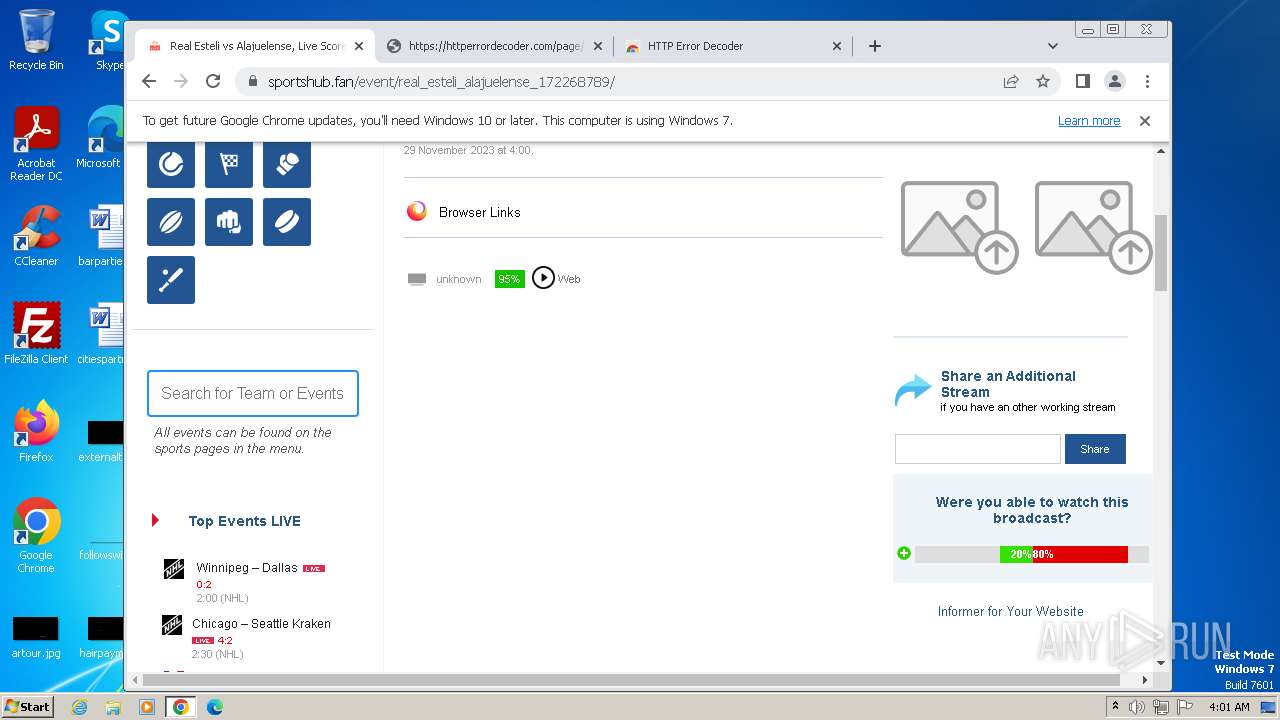The width and height of the screenshot is (1280, 720).
Task: Open Acrobat Reader DC desktop shortcut
Action: coord(36,144)
